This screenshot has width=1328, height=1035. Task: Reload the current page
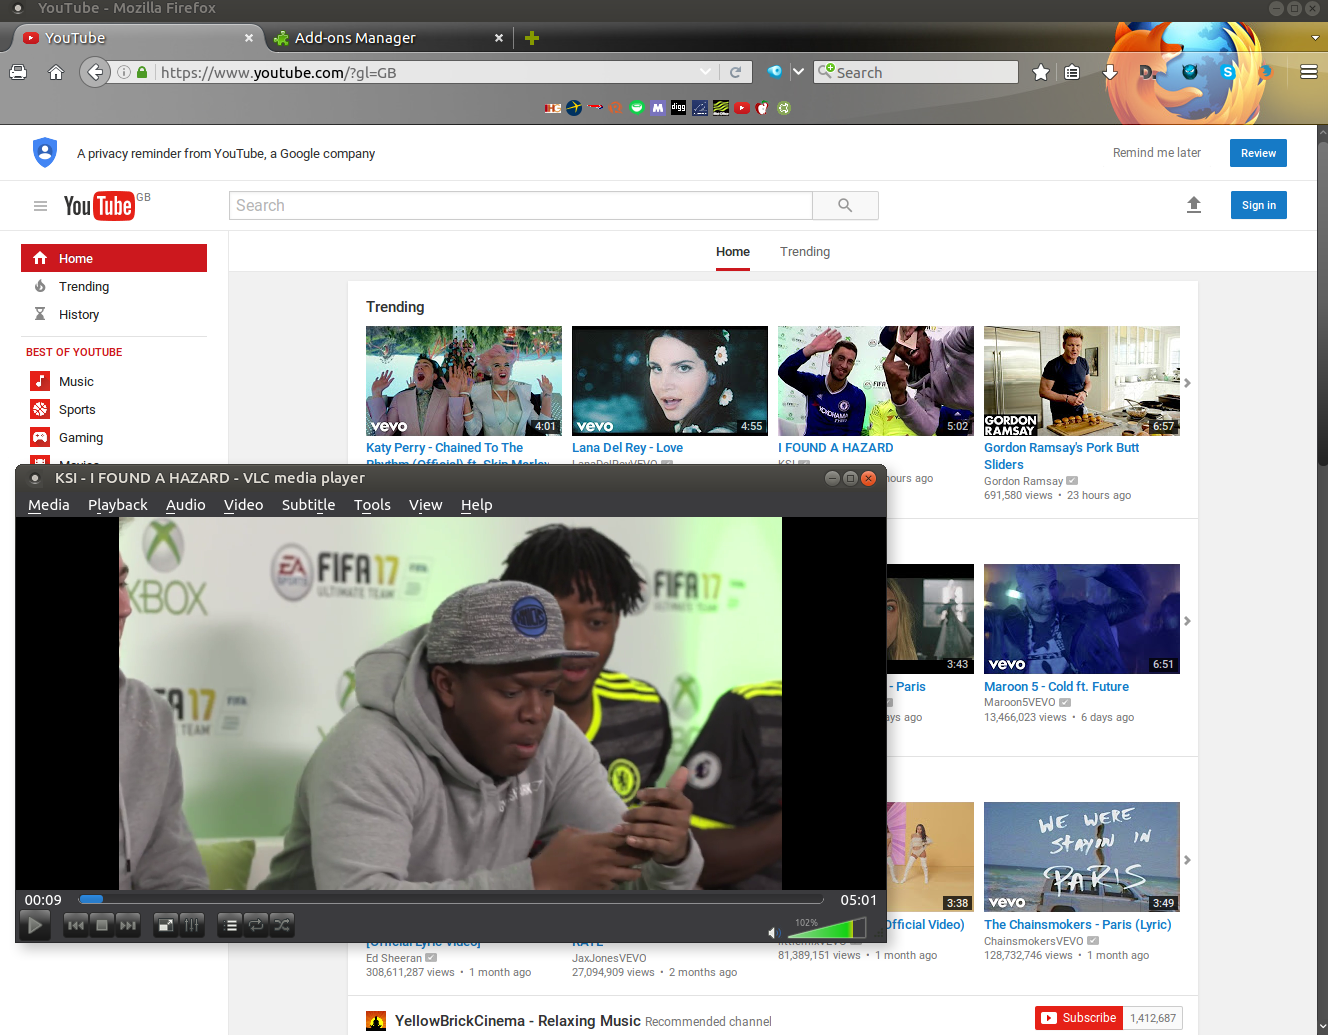tap(735, 72)
